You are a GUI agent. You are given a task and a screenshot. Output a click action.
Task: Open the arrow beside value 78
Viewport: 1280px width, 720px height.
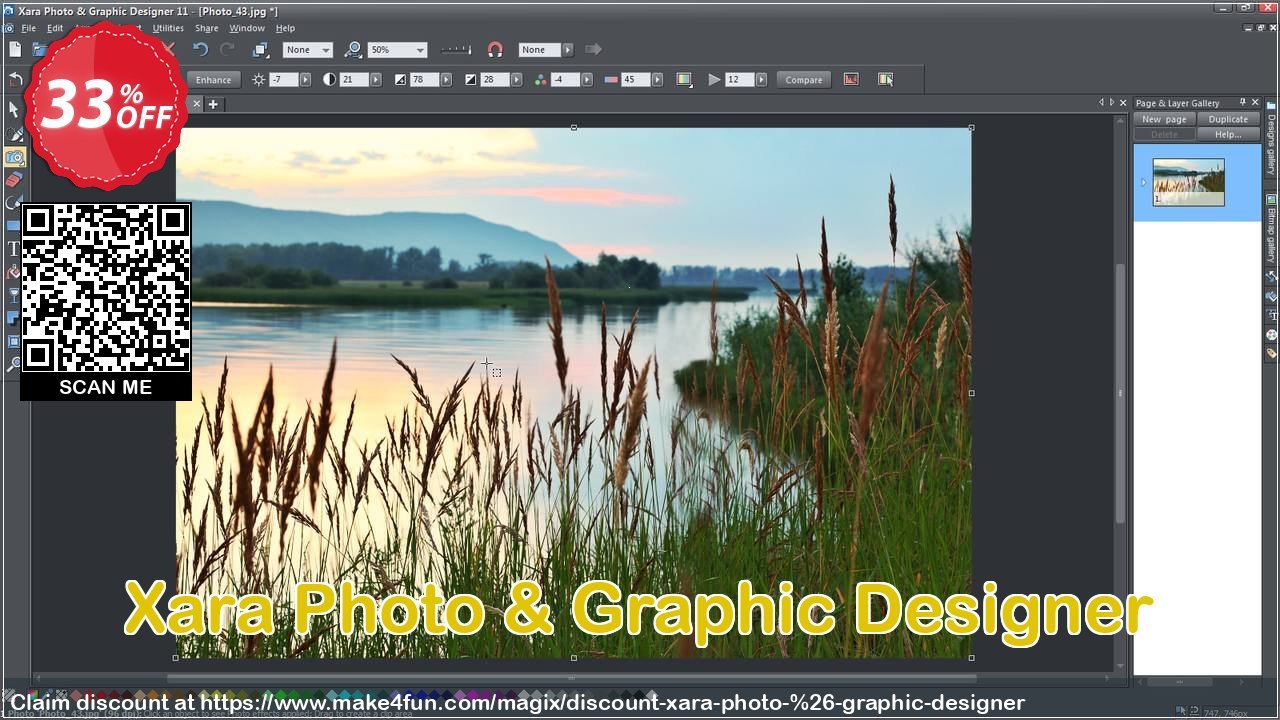click(446, 79)
